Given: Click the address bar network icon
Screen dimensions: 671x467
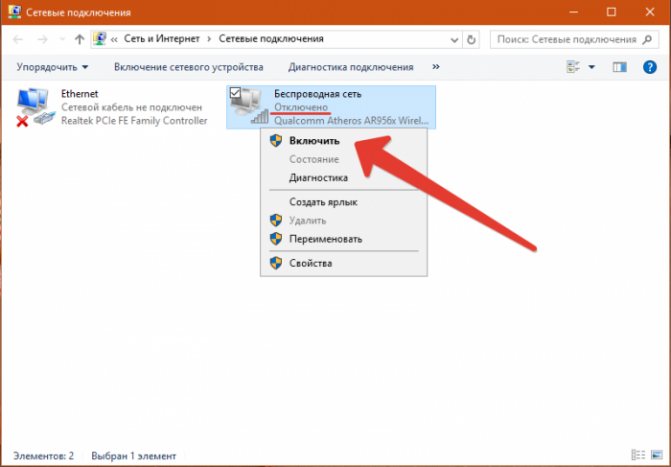Looking at the screenshot, I should pos(100,39).
